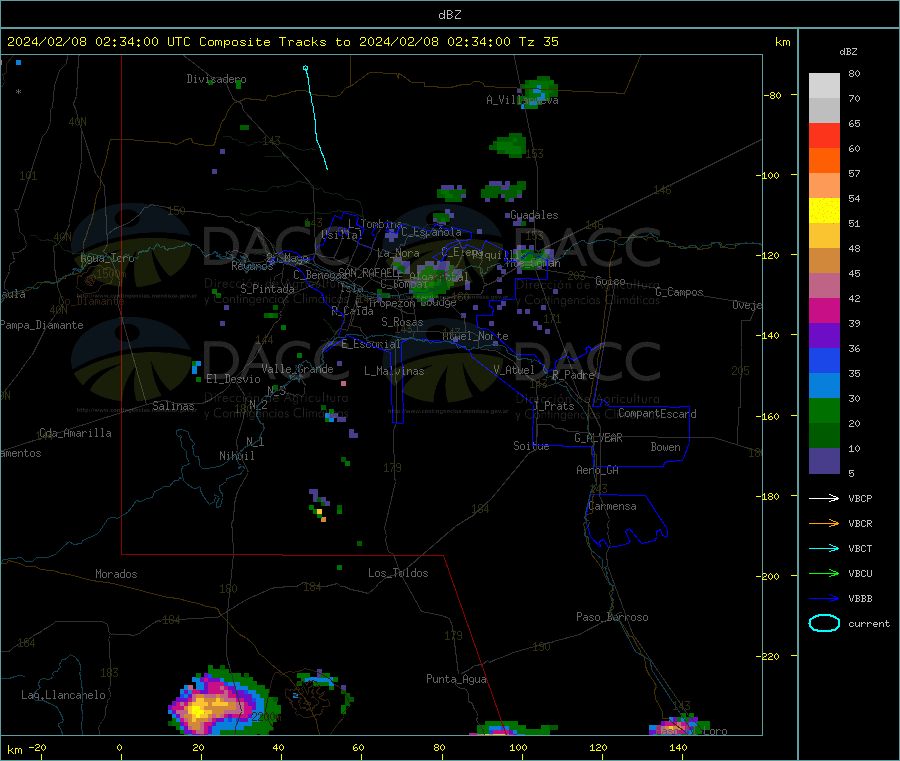The height and width of the screenshot is (761, 900).
Task: Click the 'VBCT' legend label
Action: tap(860, 548)
